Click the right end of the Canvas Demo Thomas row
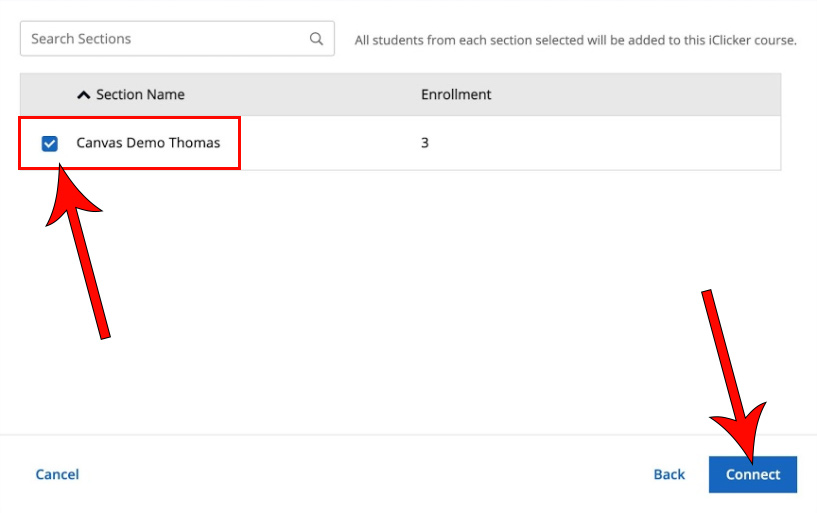The image size is (817, 513). (x=740, y=143)
